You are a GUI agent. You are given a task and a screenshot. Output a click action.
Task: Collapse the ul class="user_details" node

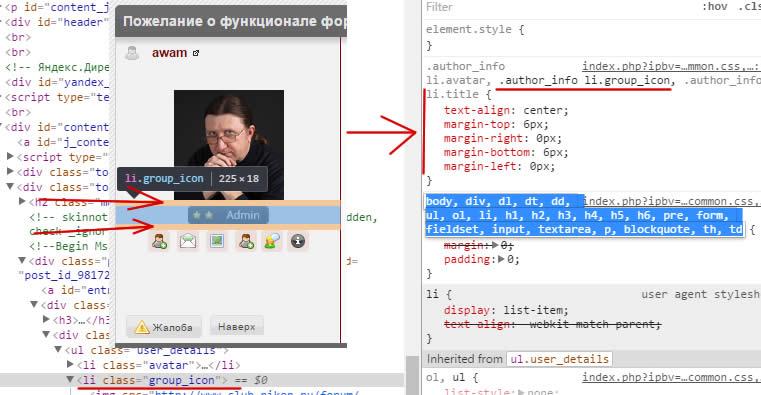(58, 349)
